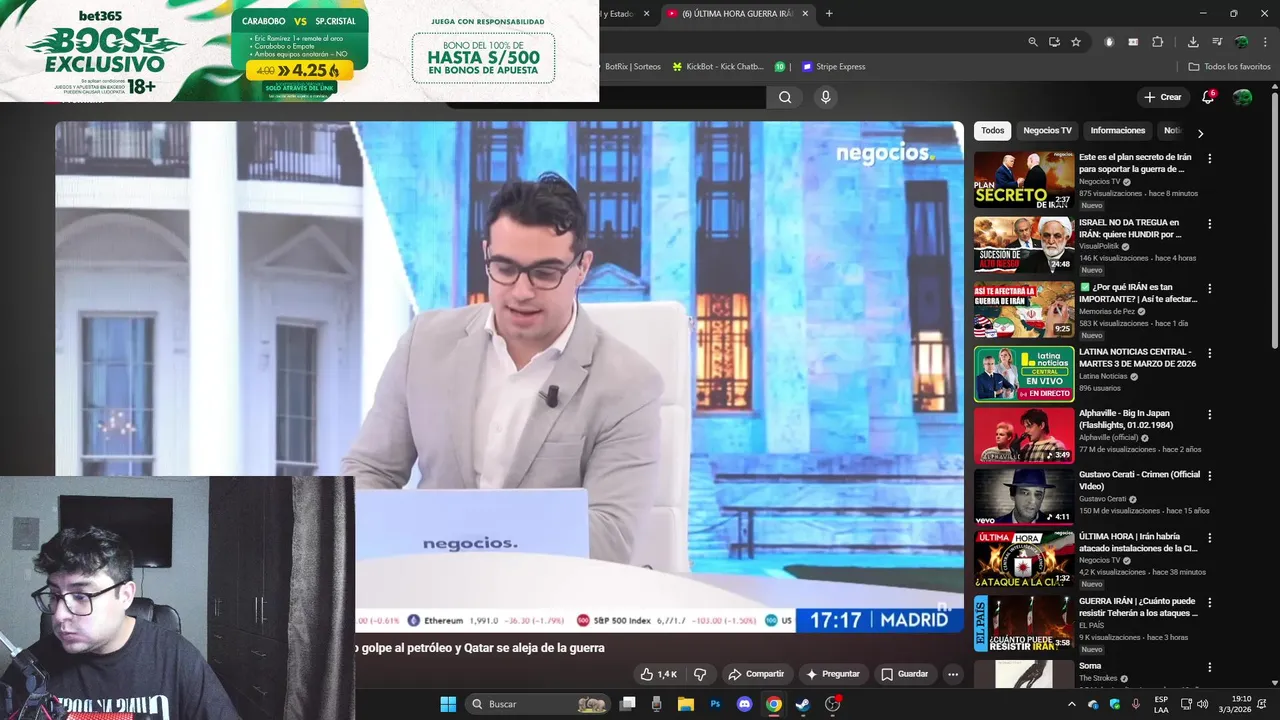1280x720 pixels.
Task: Select the Informaciones filter chip
Action: pyautogui.click(x=1117, y=130)
